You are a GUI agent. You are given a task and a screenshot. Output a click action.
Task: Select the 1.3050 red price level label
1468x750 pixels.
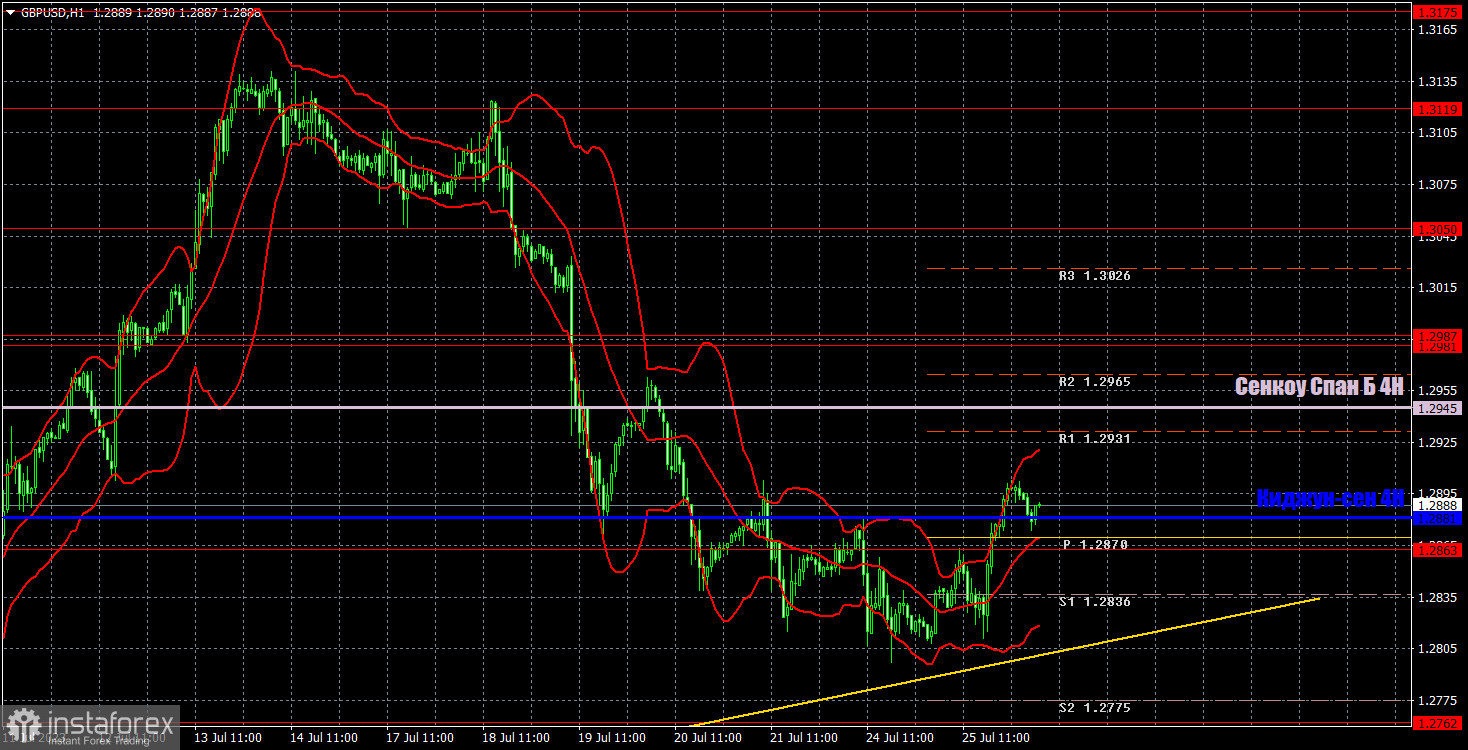[x=1439, y=229]
